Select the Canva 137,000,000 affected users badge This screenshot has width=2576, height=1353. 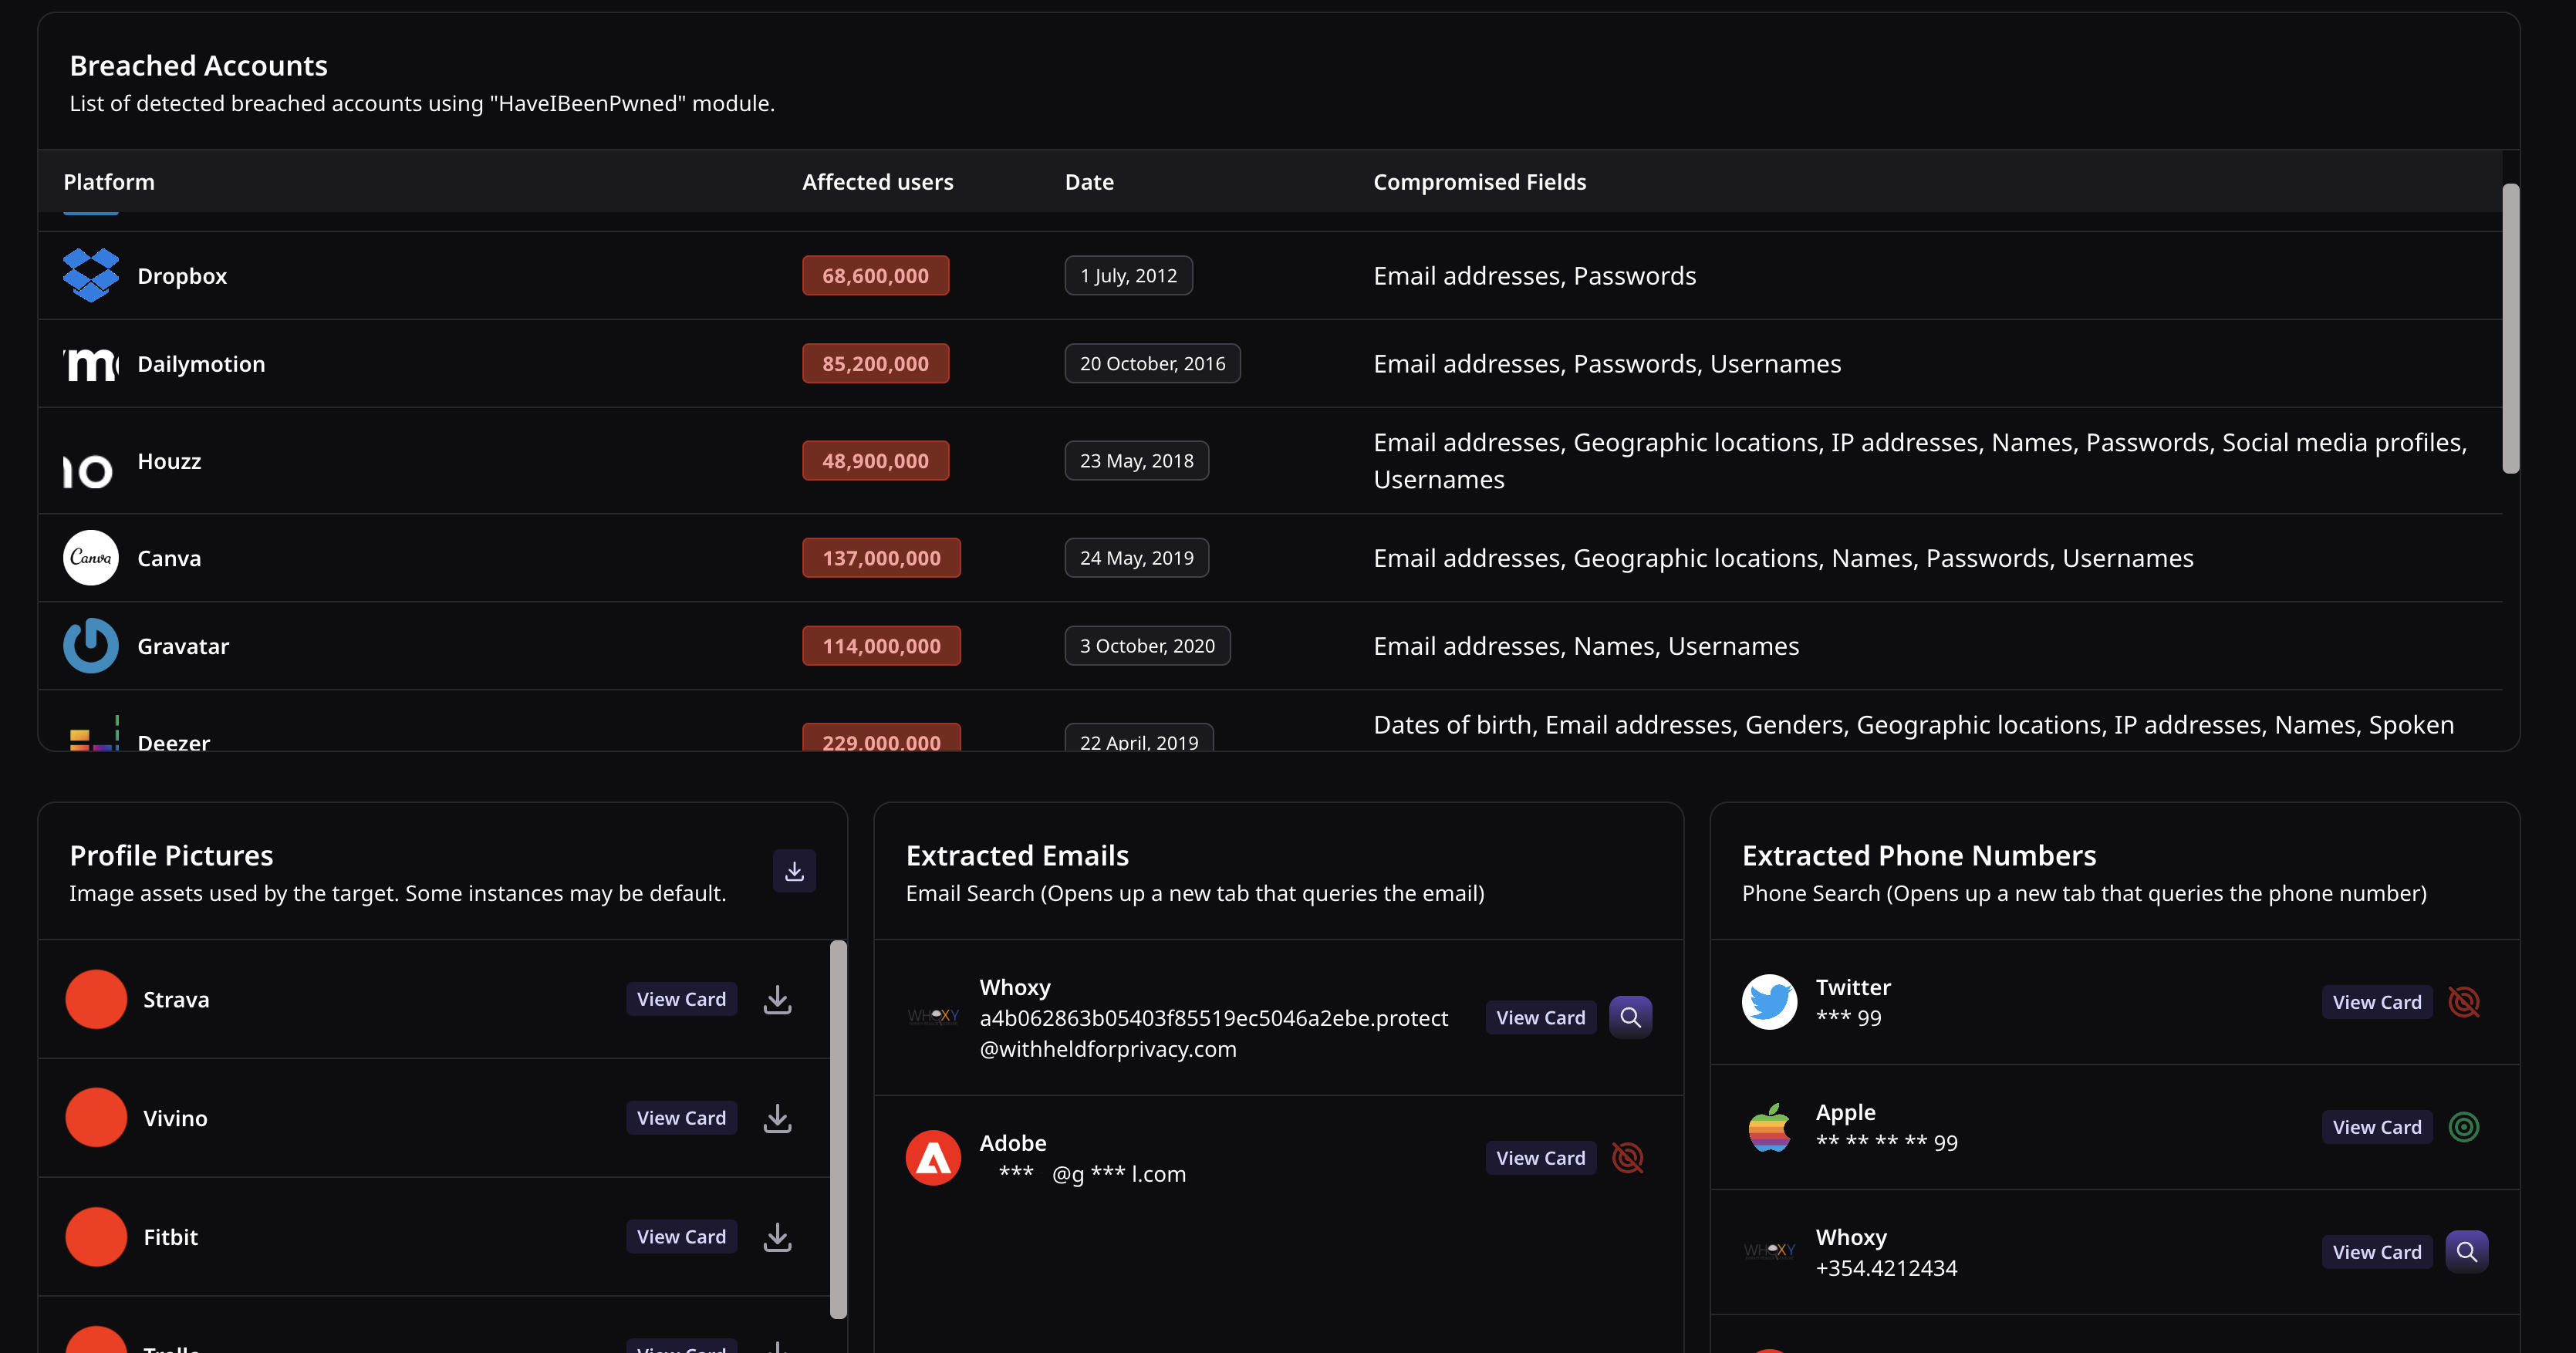880,558
